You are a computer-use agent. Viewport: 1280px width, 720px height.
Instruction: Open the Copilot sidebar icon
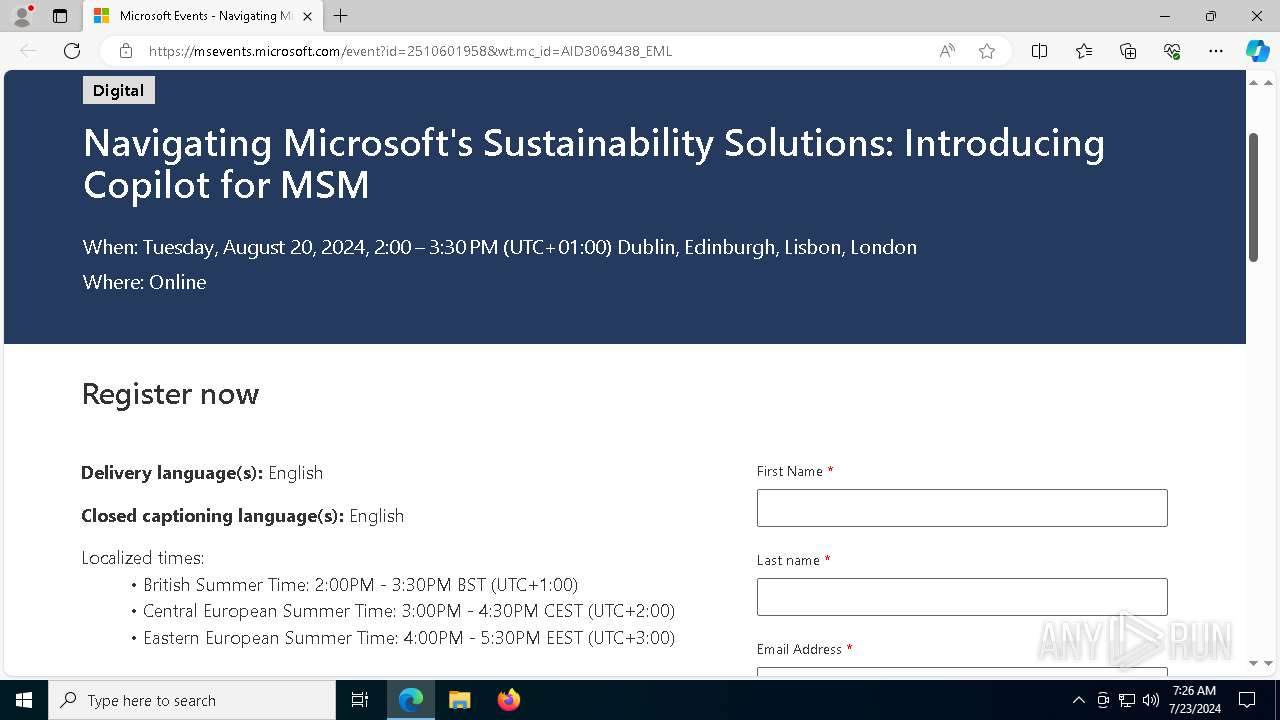1256,51
